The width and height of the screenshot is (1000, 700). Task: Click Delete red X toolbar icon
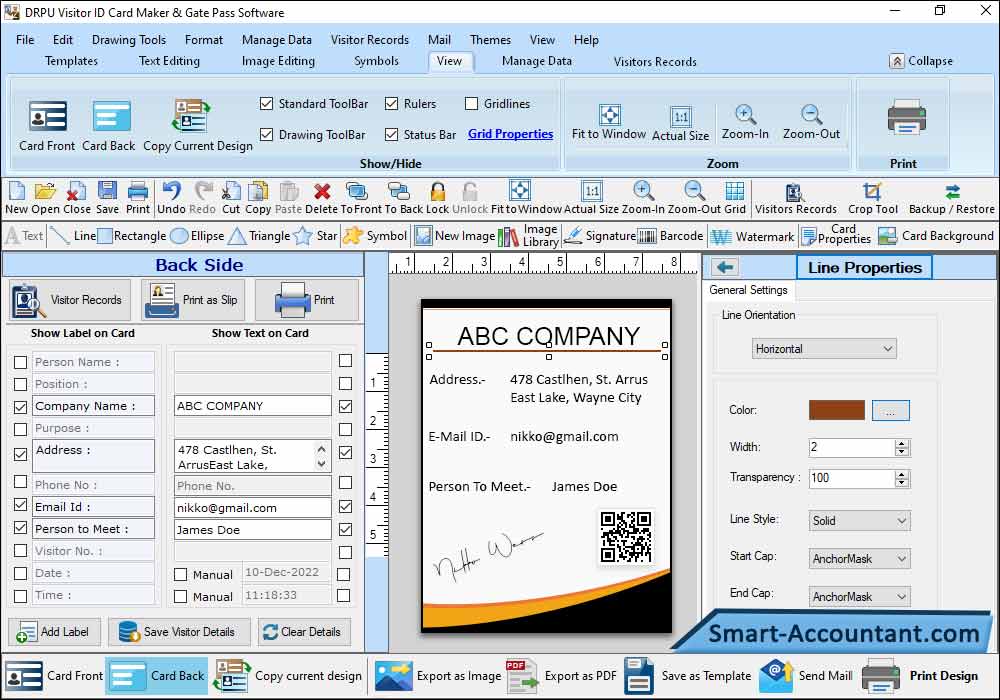[x=322, y=191]
